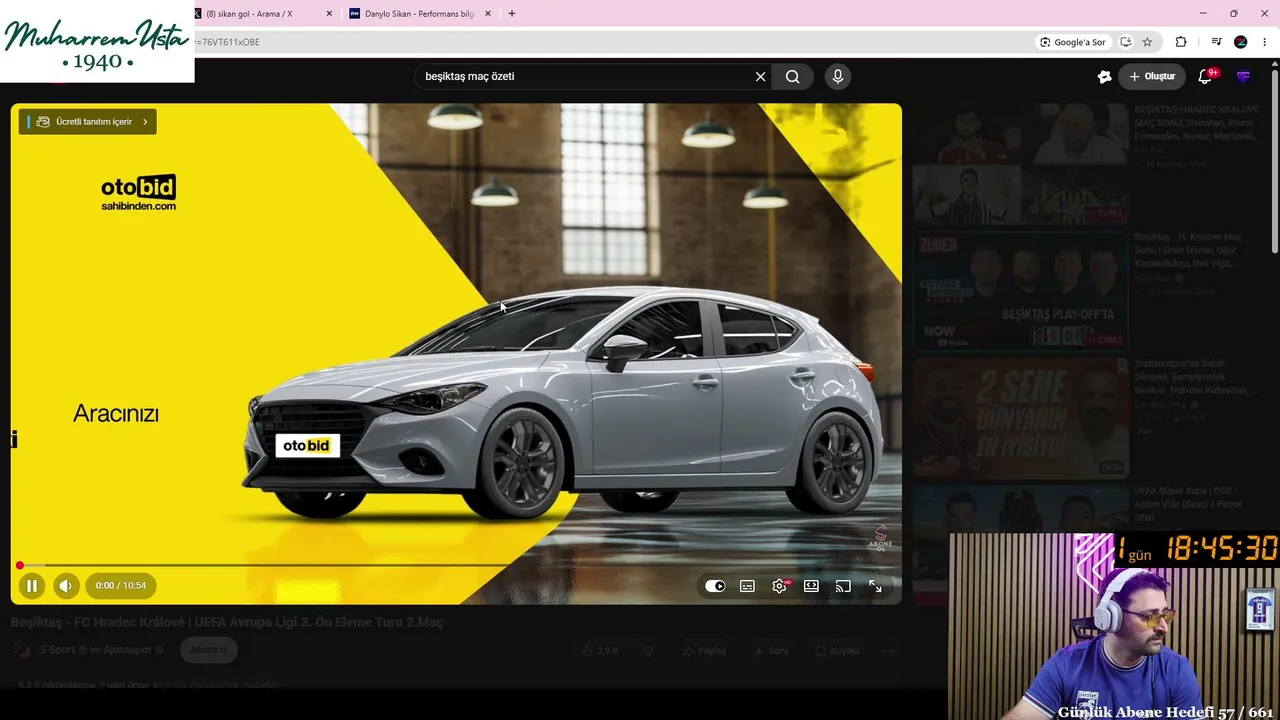This screenshot has height=720, width=1280.
Task: Click the Soru button below video
Action: click(x=771, y=651)
